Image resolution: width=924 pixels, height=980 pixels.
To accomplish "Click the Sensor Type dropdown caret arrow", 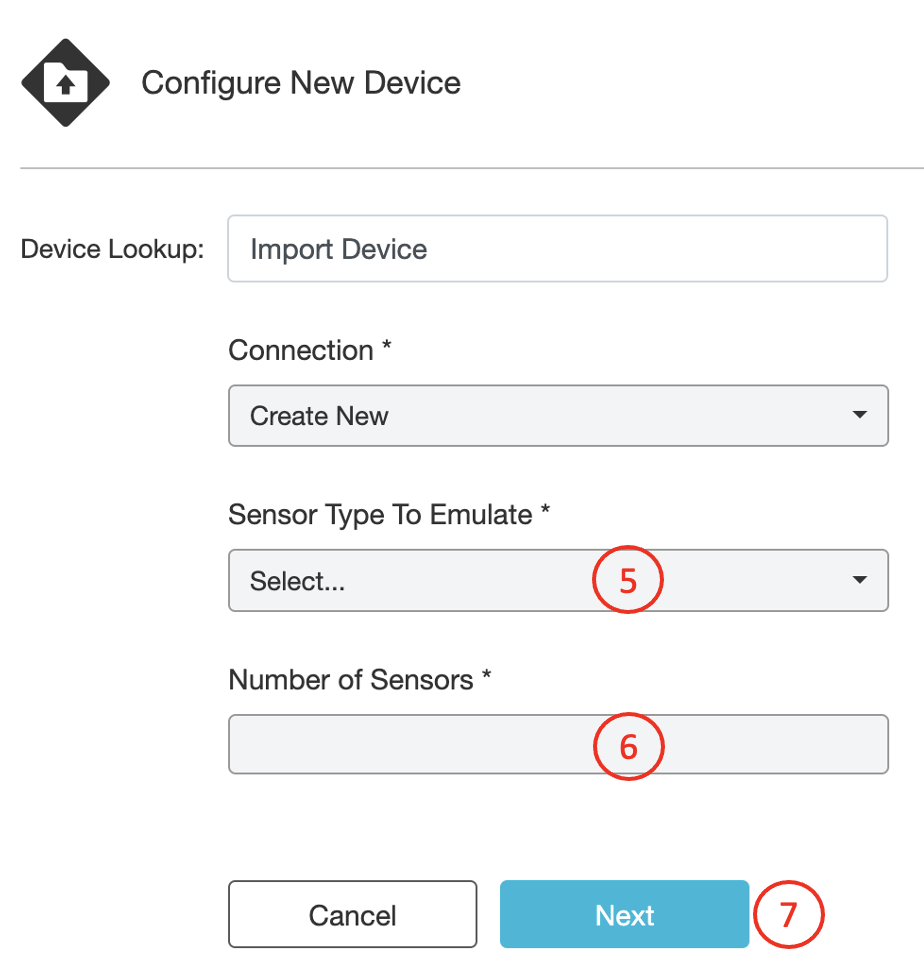I will [859, 580].
